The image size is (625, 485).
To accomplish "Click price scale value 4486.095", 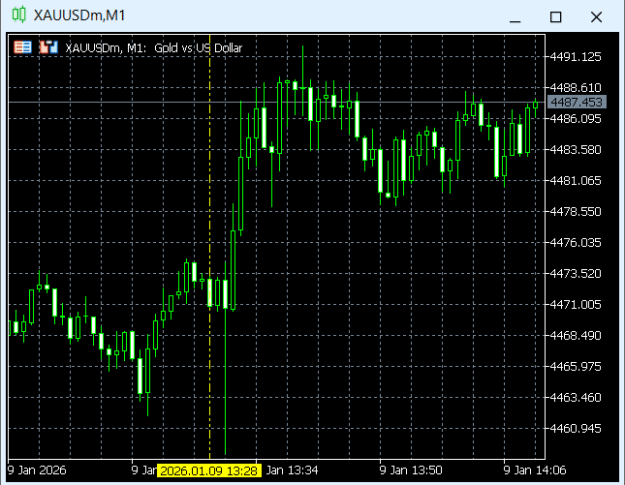I will coord(576,119).
